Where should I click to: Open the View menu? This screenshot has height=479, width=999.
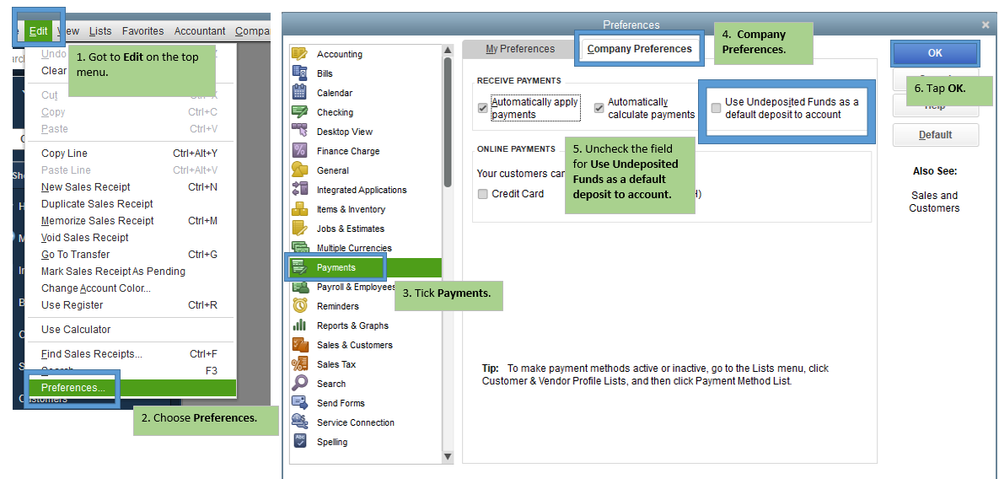68,31
